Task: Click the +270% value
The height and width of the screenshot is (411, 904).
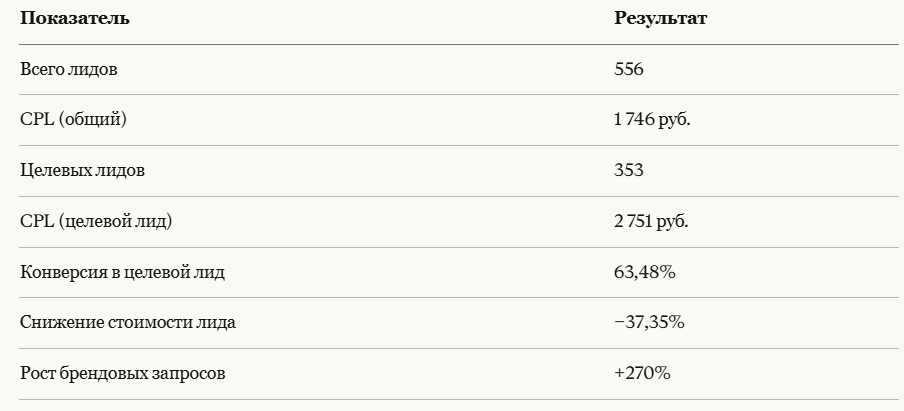Action: (x=642, y=373)
